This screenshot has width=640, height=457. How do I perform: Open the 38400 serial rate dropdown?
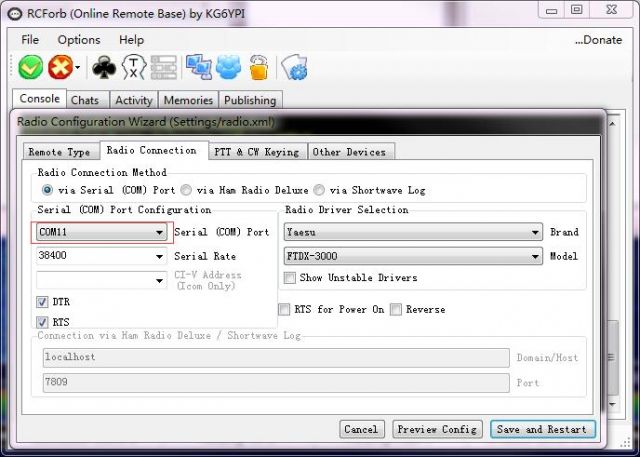point(102,256)
